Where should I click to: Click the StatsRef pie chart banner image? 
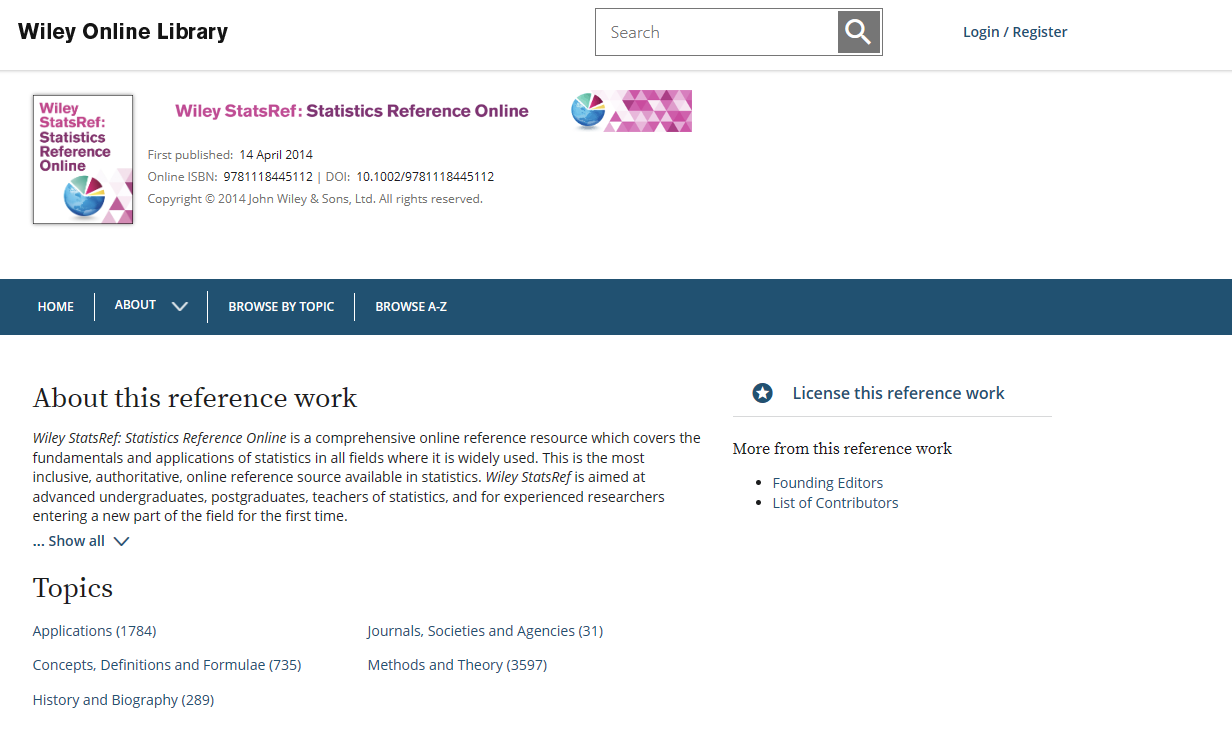point(631,111)
